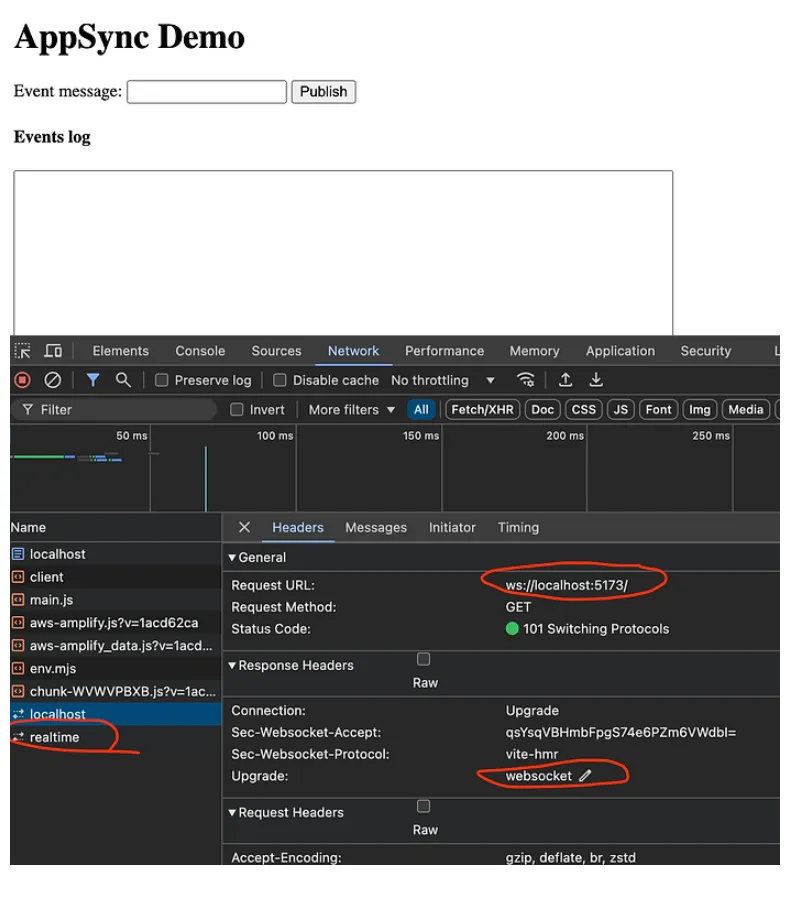Open network search magnifier
Screen dimensions: 794x904
pyautogui.click(x=123, y=380)
